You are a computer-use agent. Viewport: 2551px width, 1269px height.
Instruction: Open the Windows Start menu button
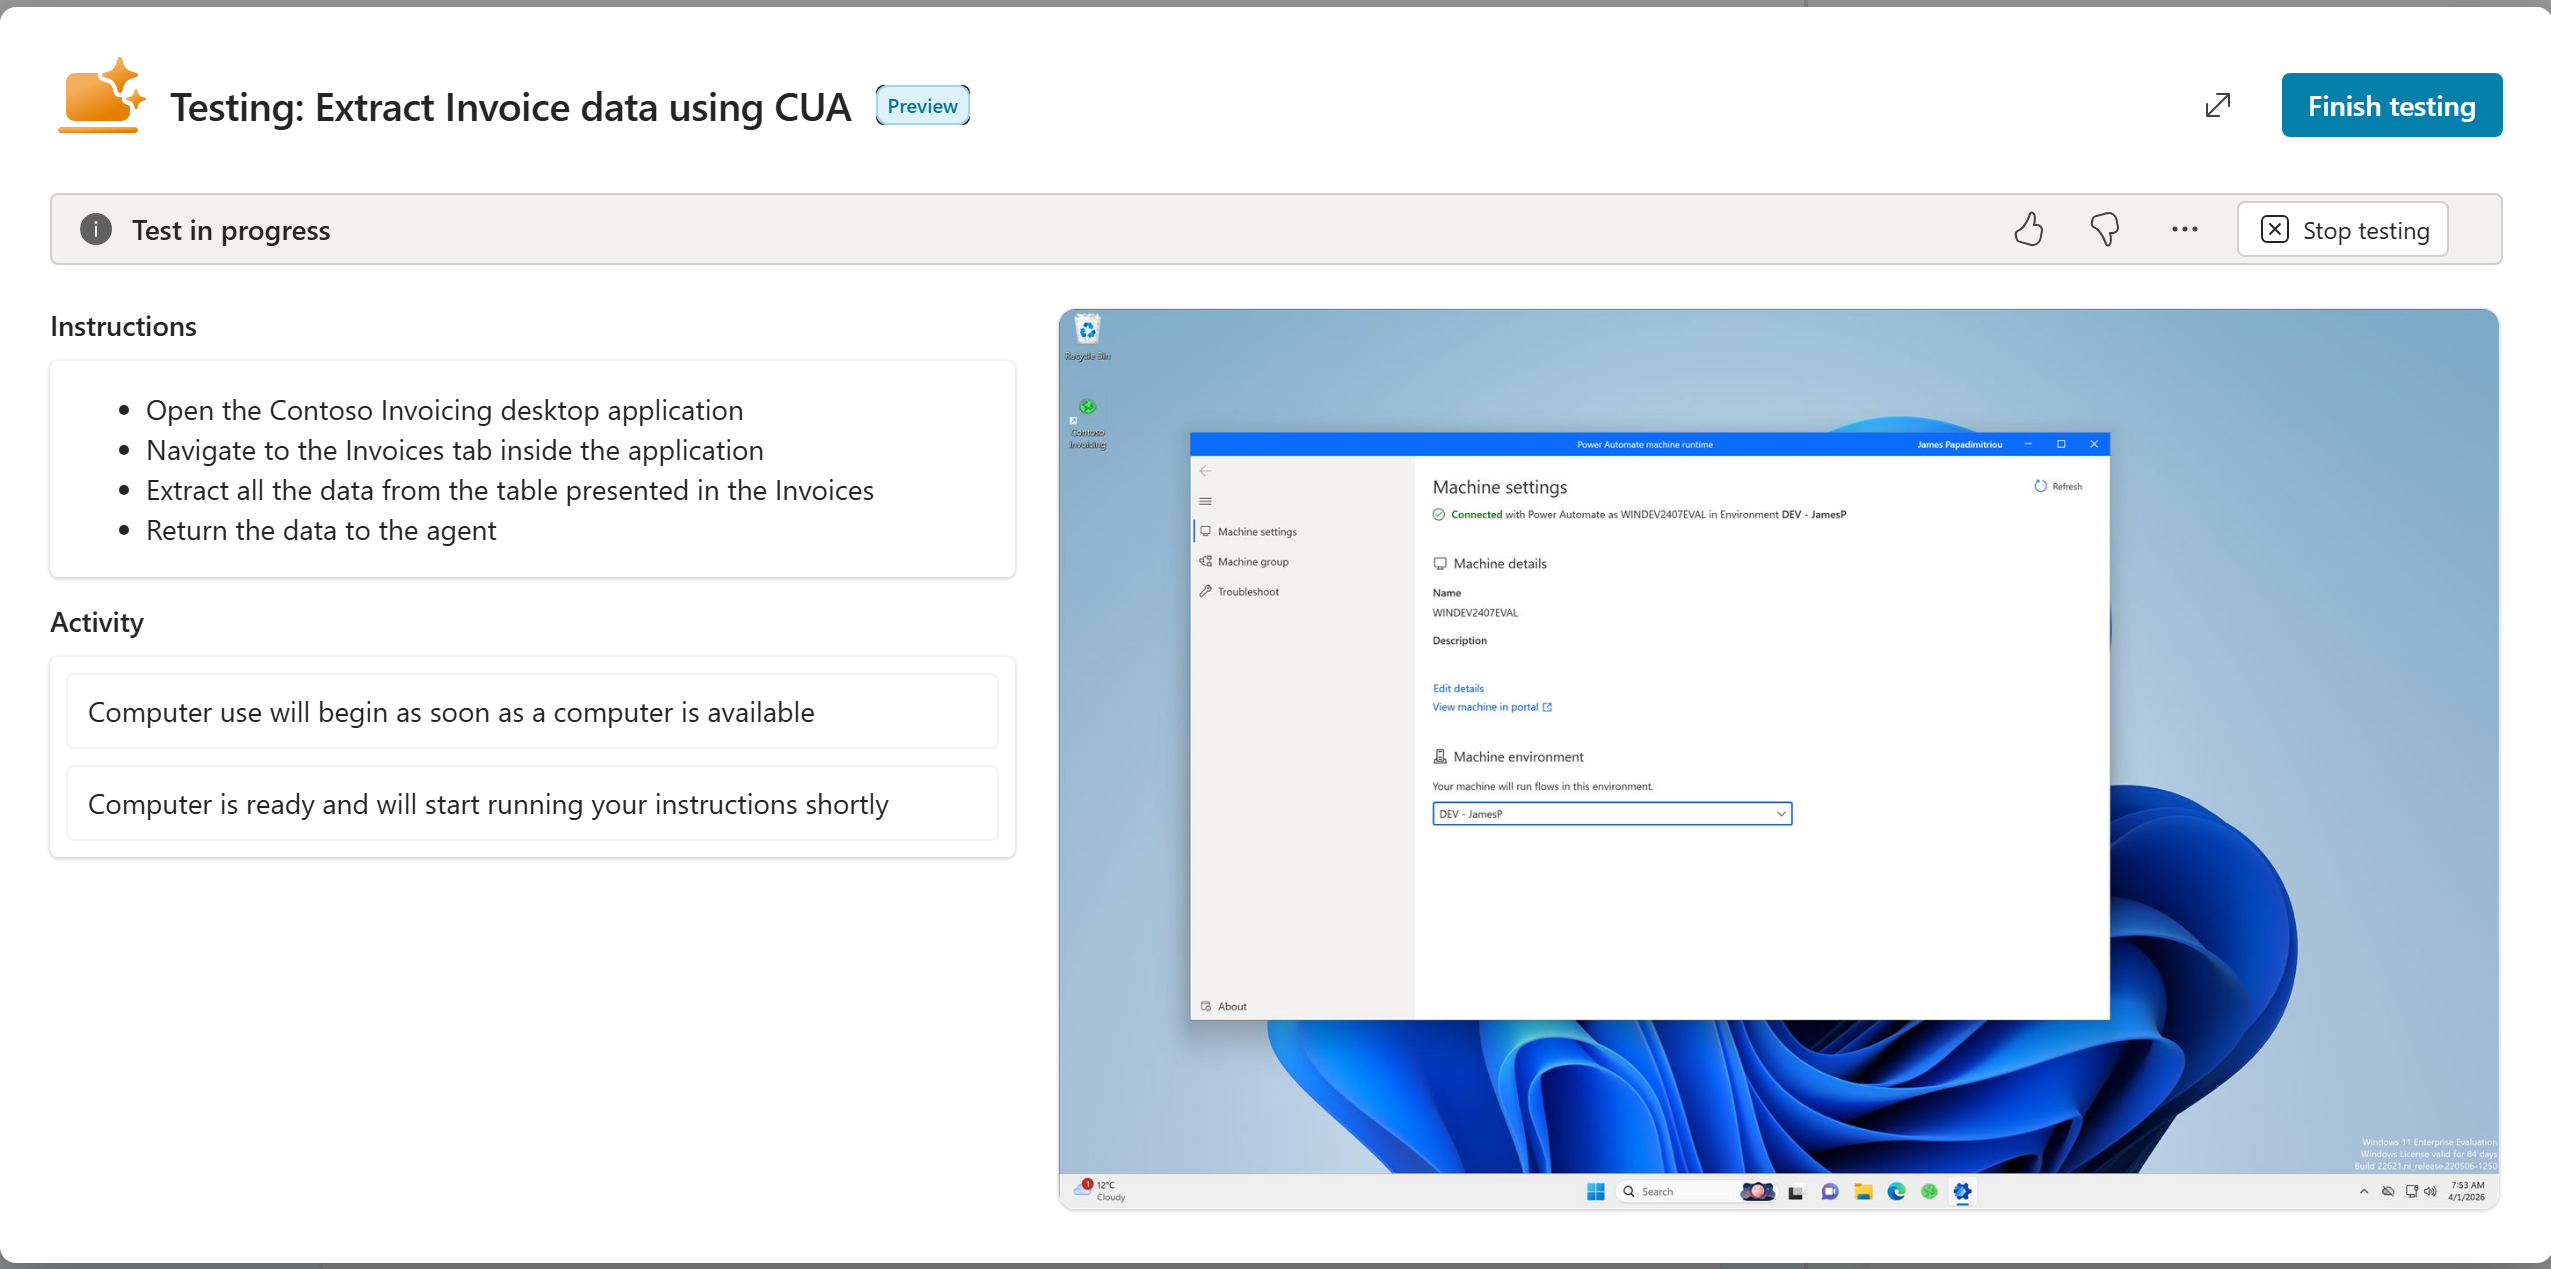point(1595,1191)
